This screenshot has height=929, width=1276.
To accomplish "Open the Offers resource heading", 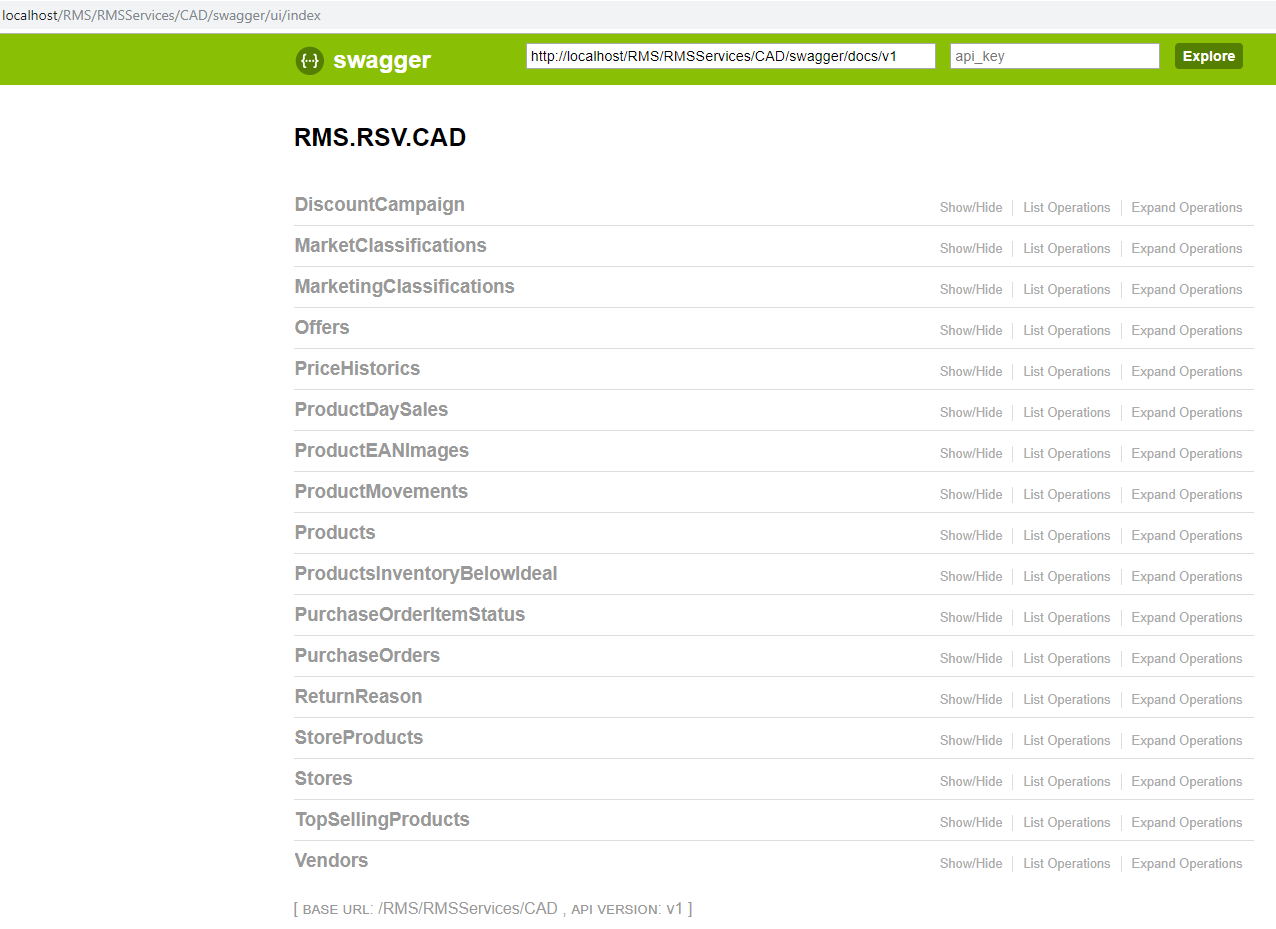I will coord(322,327).
